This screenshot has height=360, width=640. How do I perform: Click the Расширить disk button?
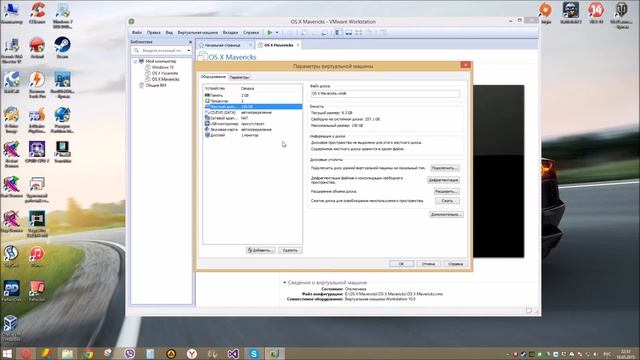447,191
